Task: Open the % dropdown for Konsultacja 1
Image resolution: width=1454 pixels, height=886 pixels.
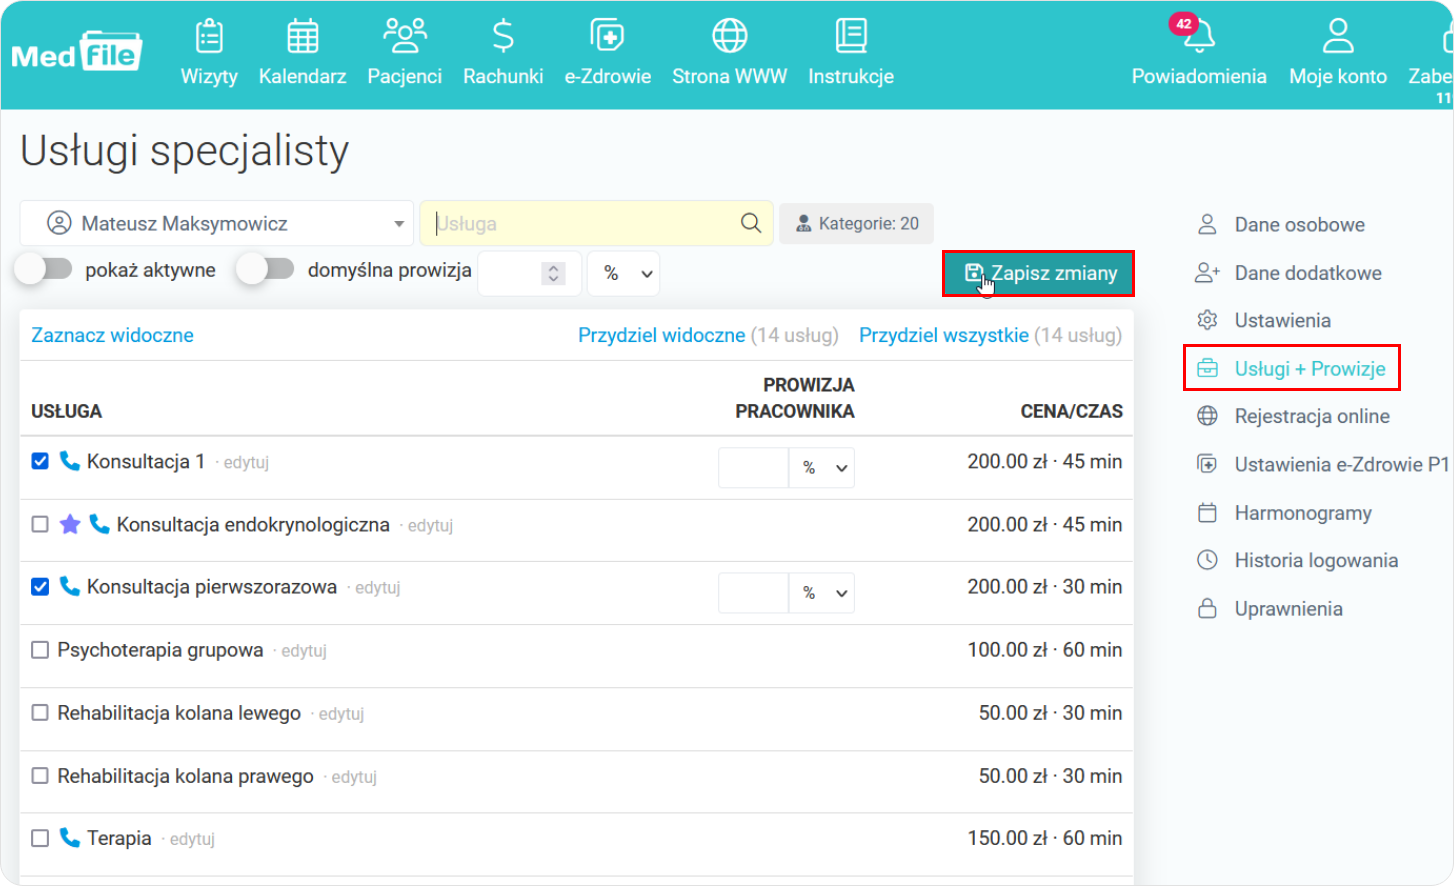Action: pos(822,467)
